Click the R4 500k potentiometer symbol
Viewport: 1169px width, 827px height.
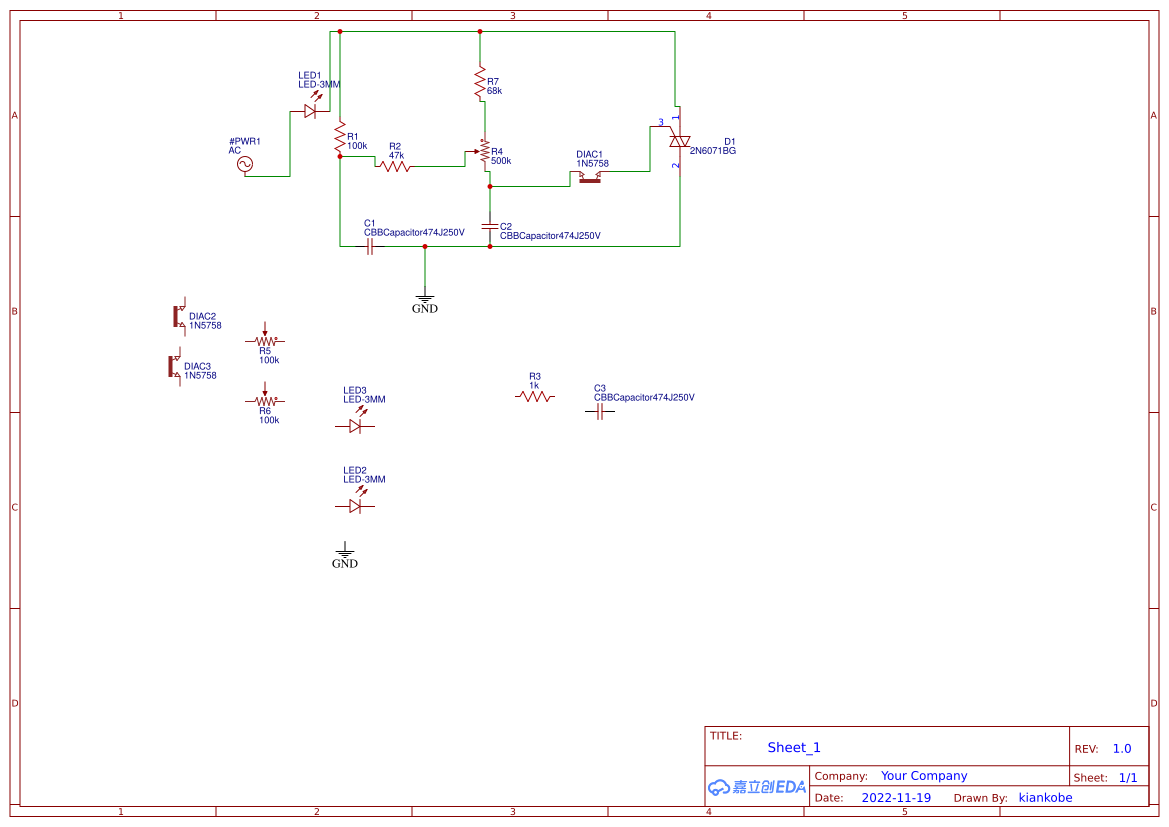[x=484, y=152]
